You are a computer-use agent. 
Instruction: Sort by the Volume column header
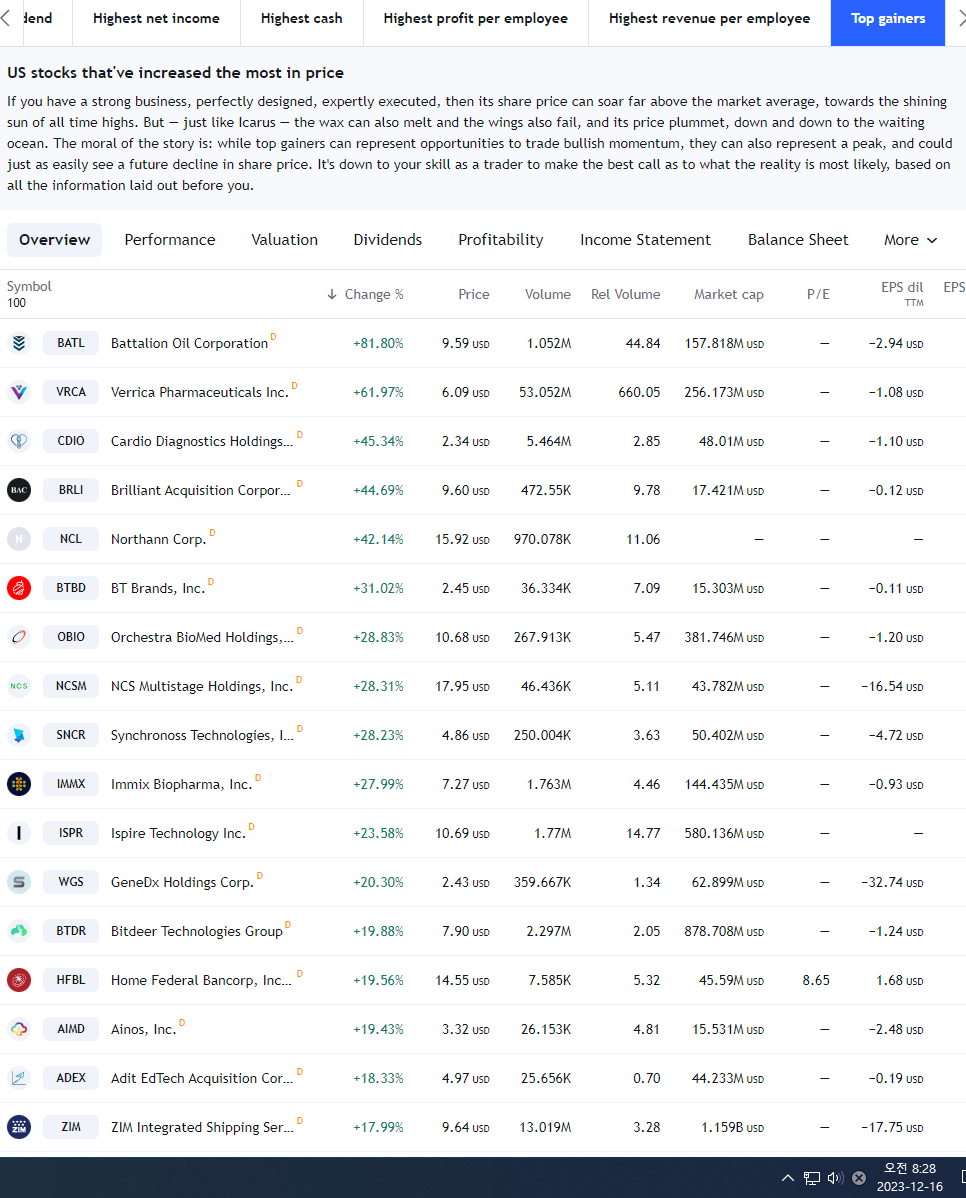point(547,294)
